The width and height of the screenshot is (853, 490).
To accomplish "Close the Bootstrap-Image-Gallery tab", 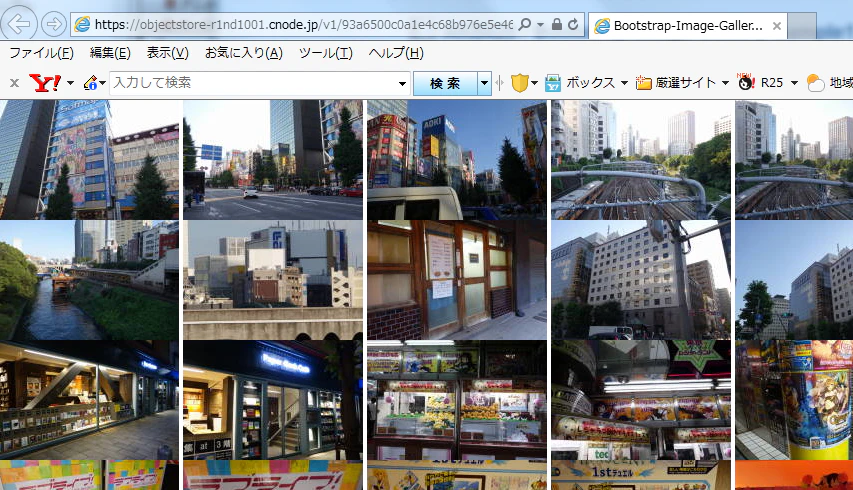I will [777, 26].
